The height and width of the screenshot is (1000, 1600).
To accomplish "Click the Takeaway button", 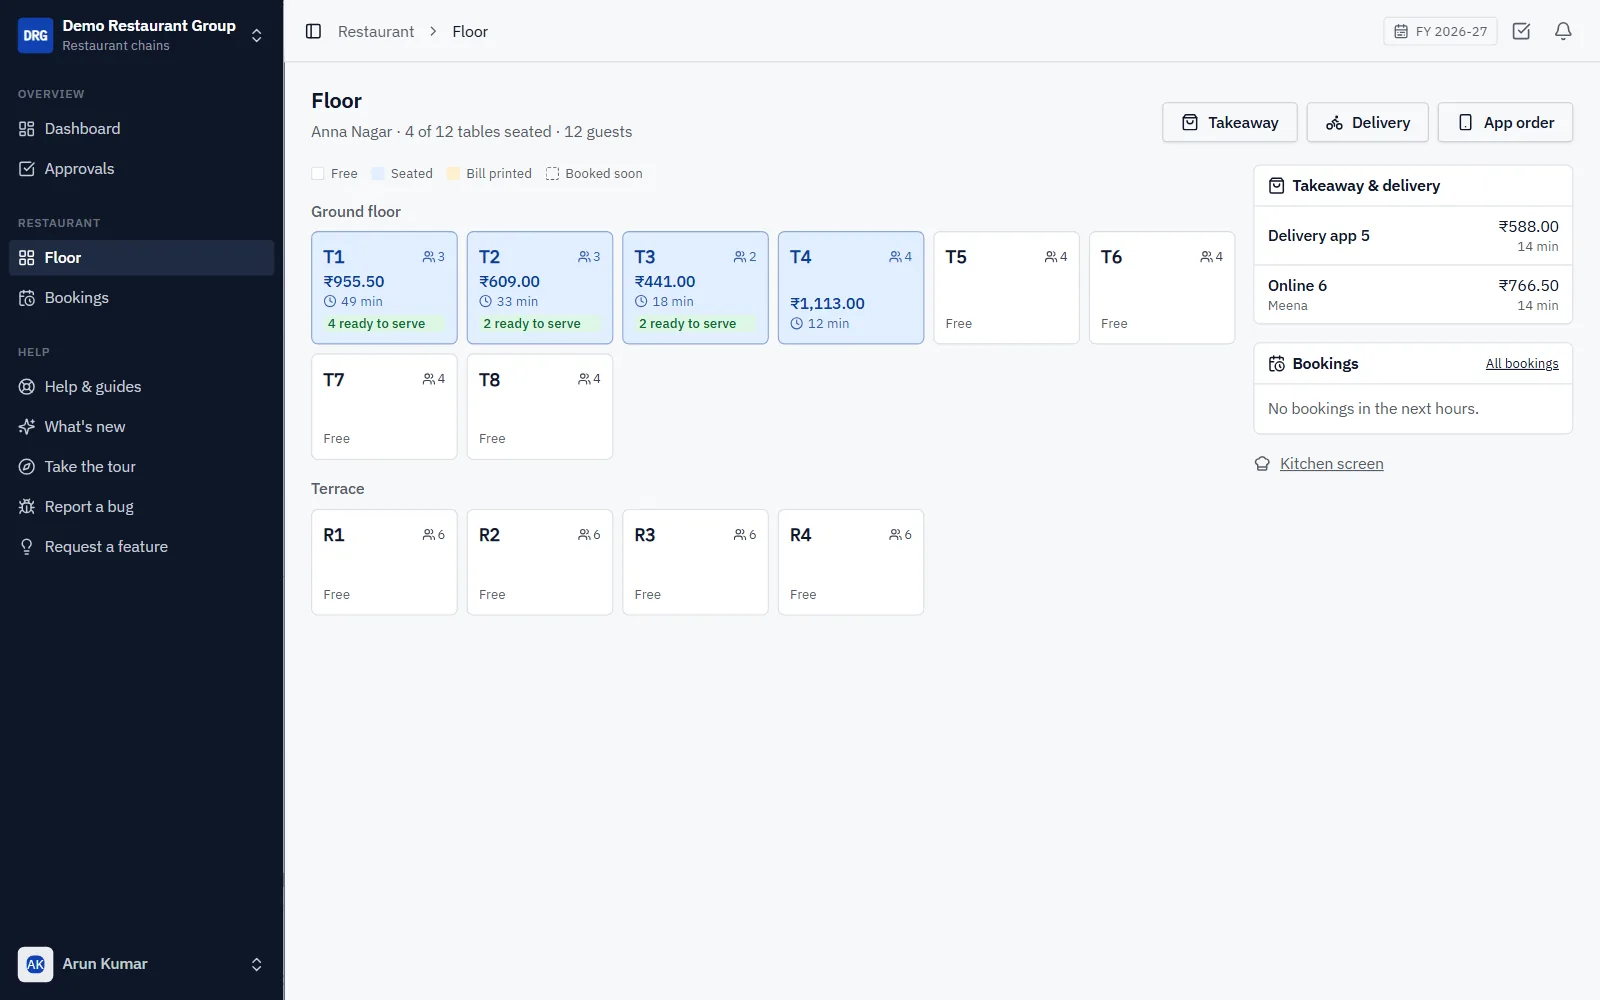I will click(1230, 122).
